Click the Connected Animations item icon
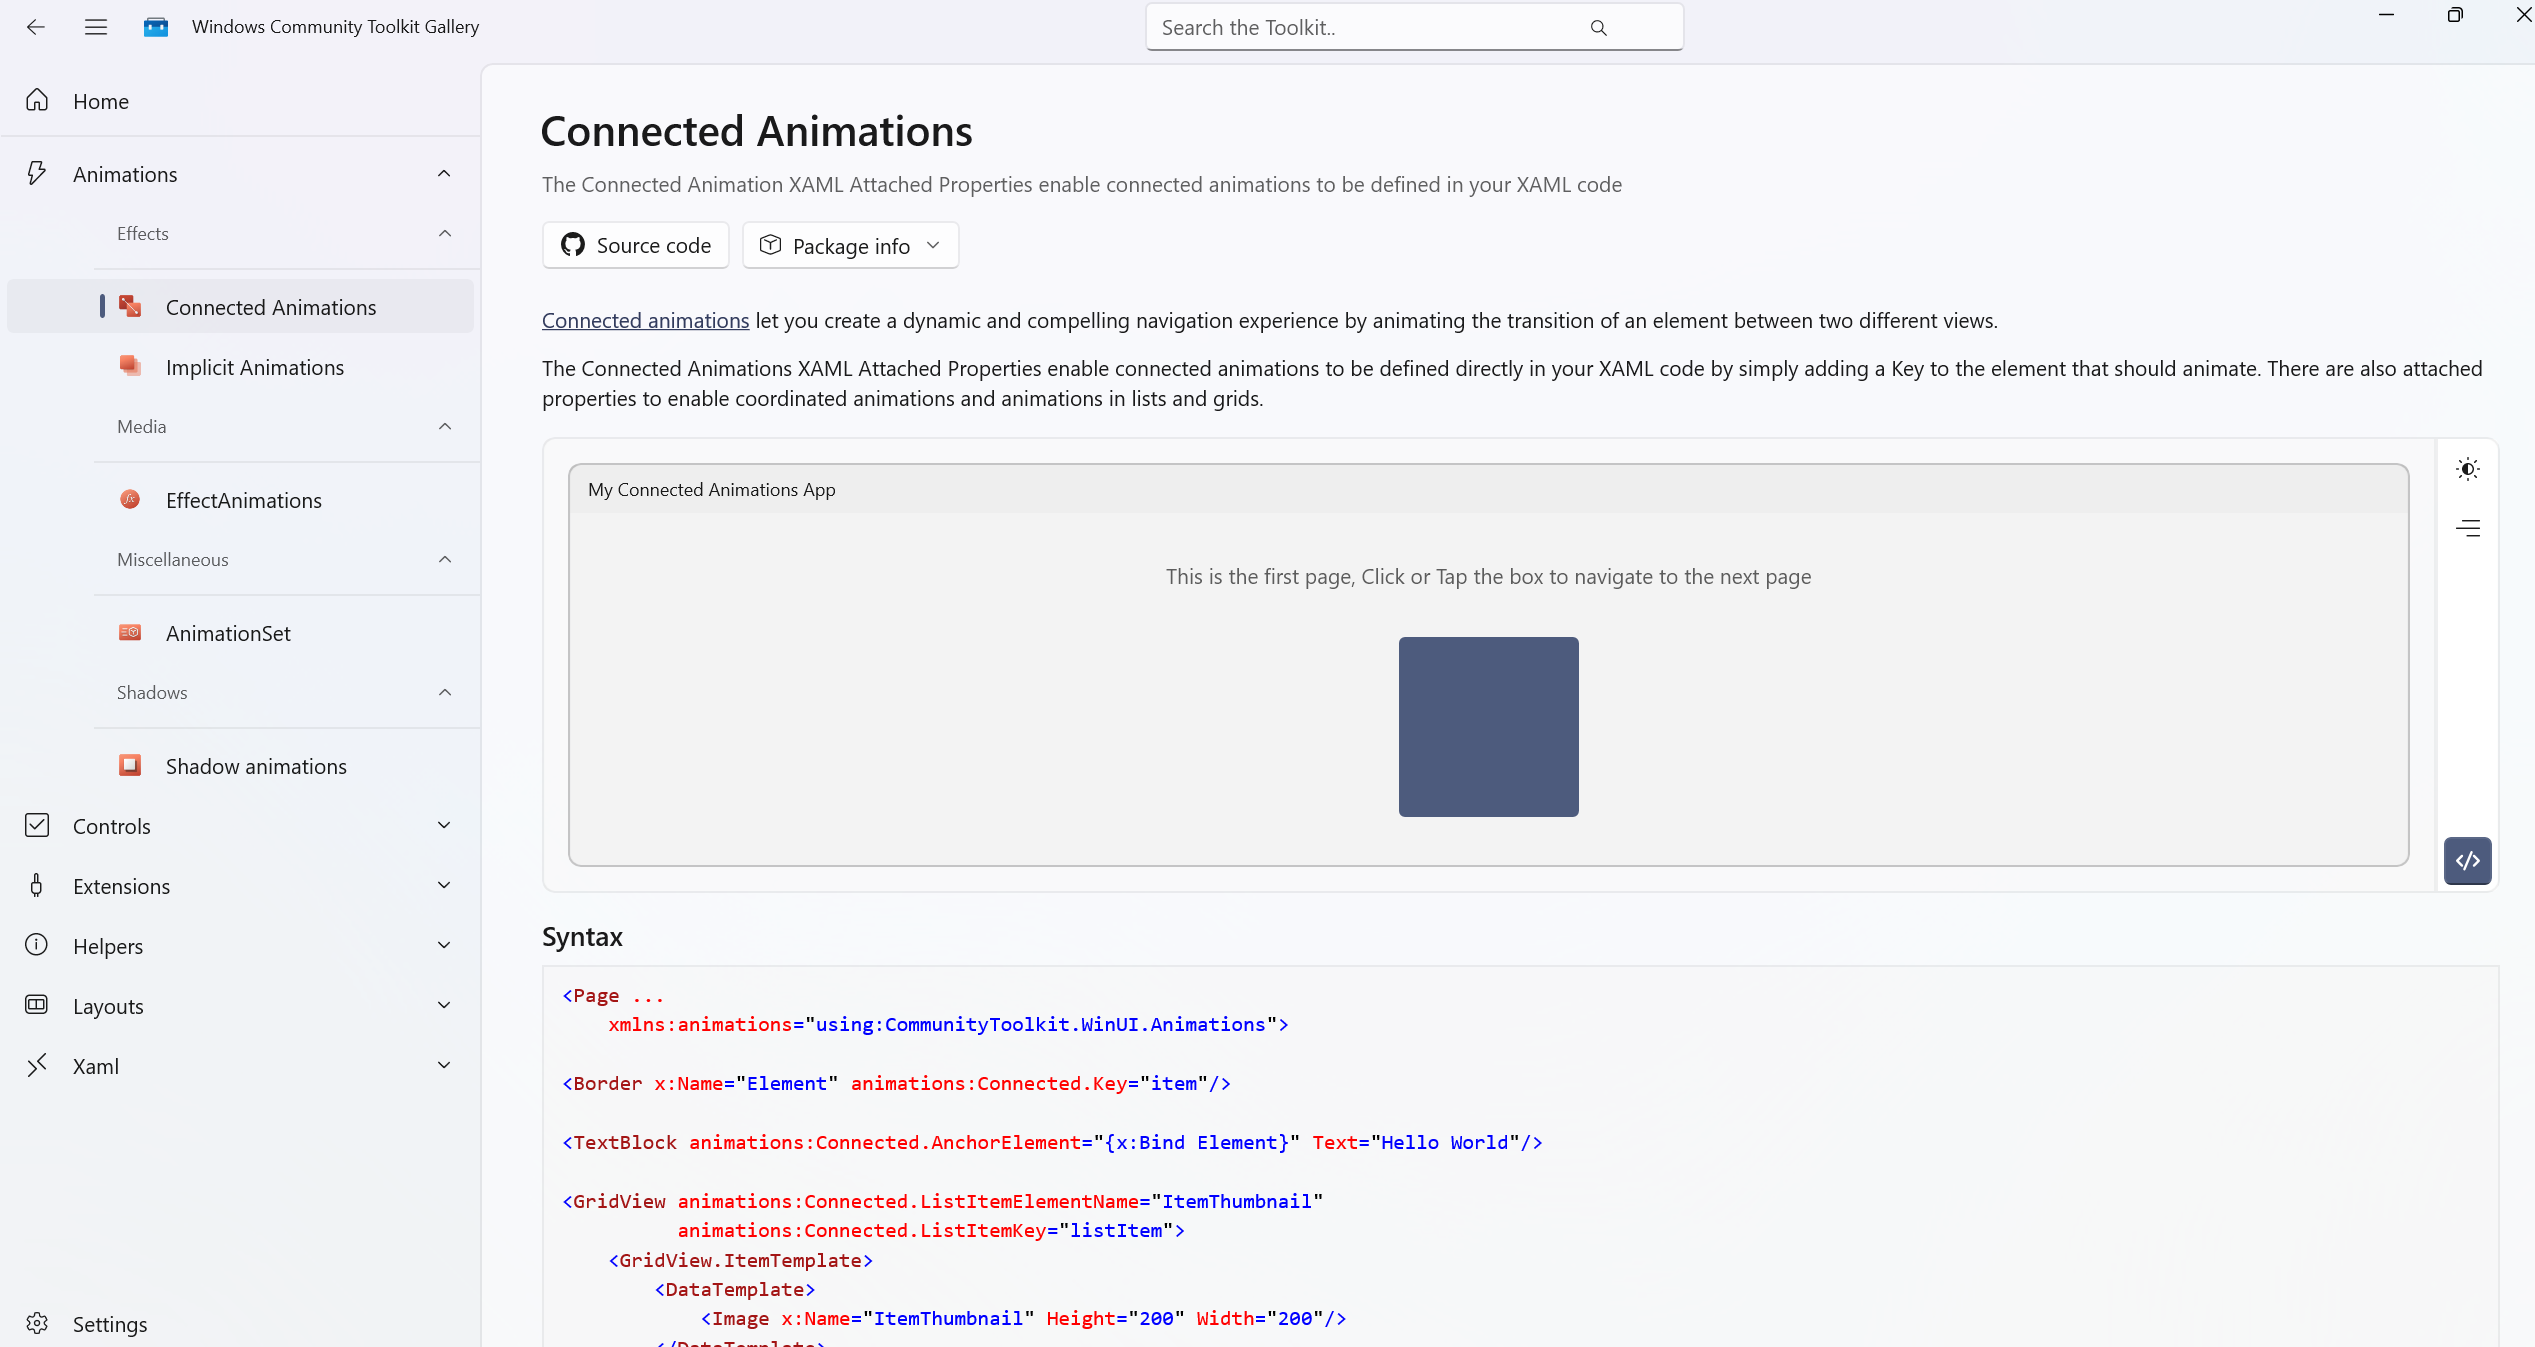The height and width of the screenshot is (1347, 2535). click(x=130, y=306)
